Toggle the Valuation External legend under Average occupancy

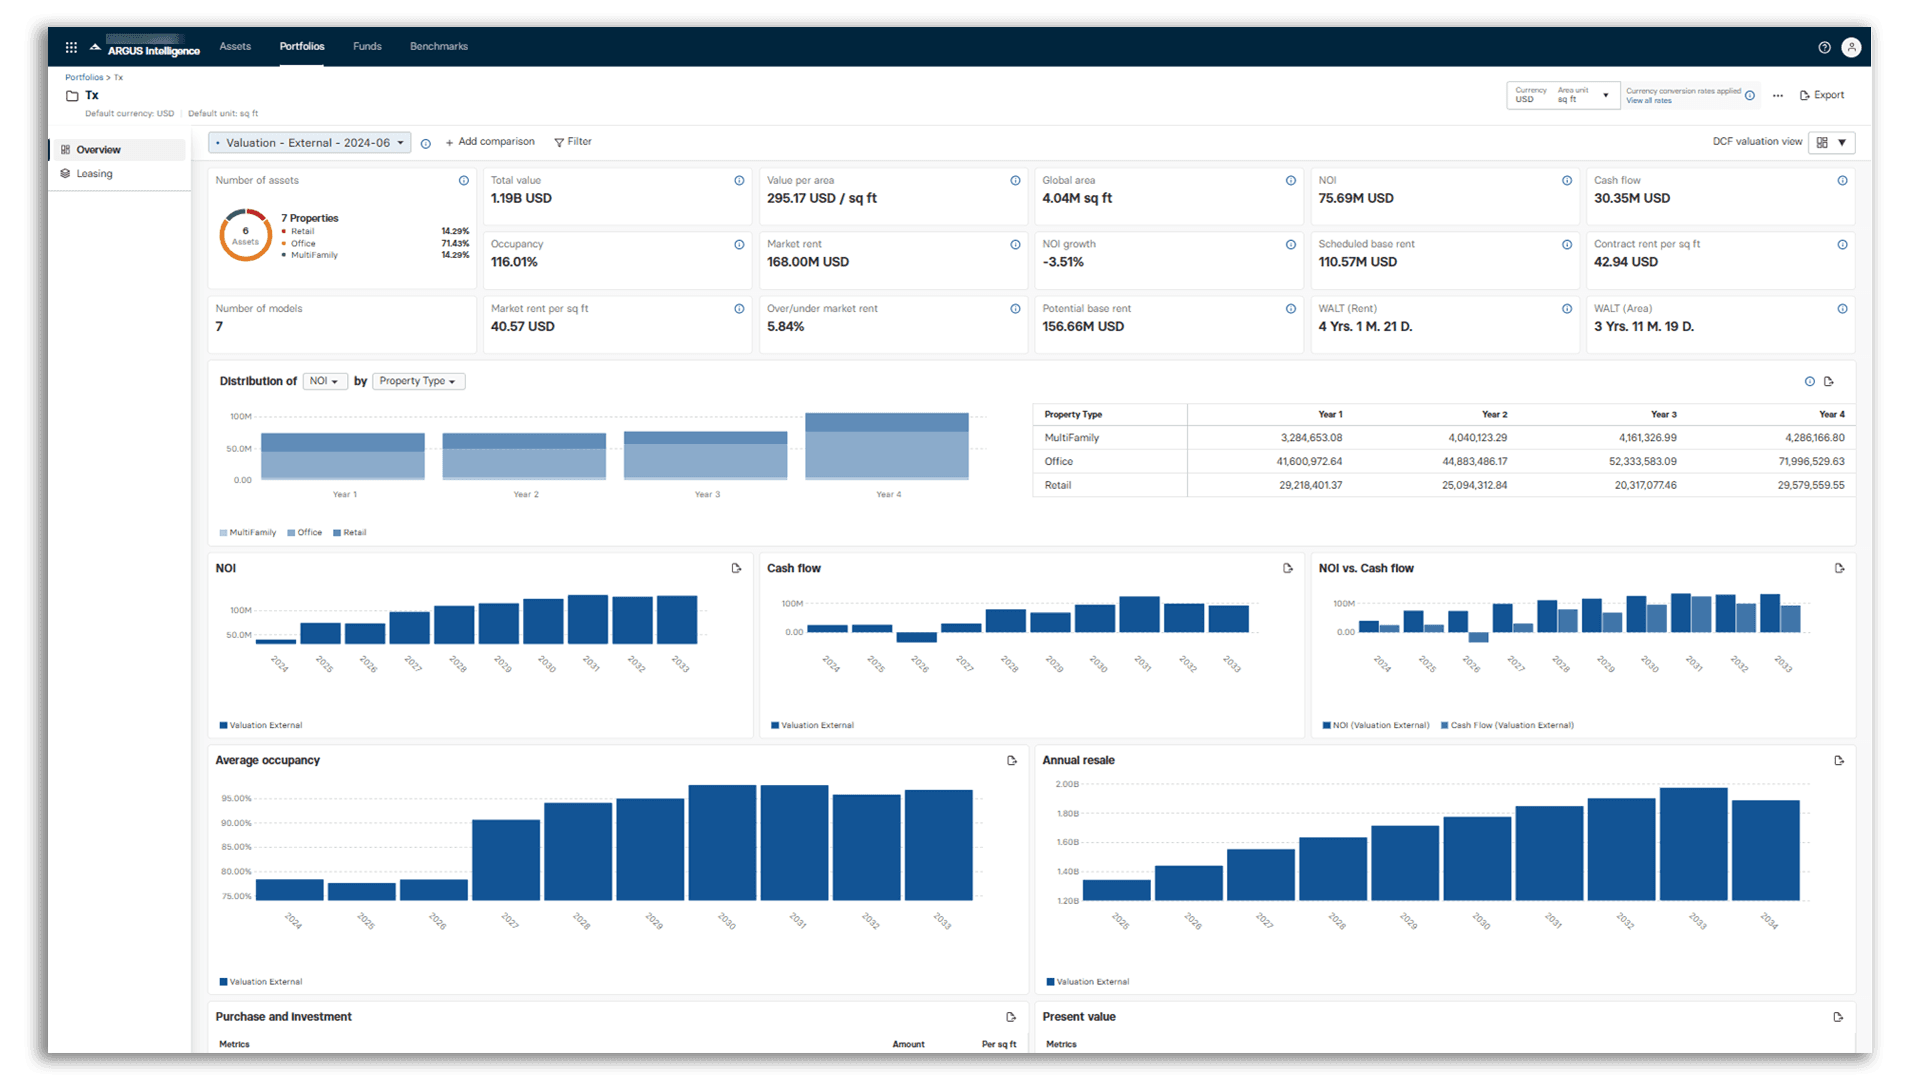(x=261, y=981)
